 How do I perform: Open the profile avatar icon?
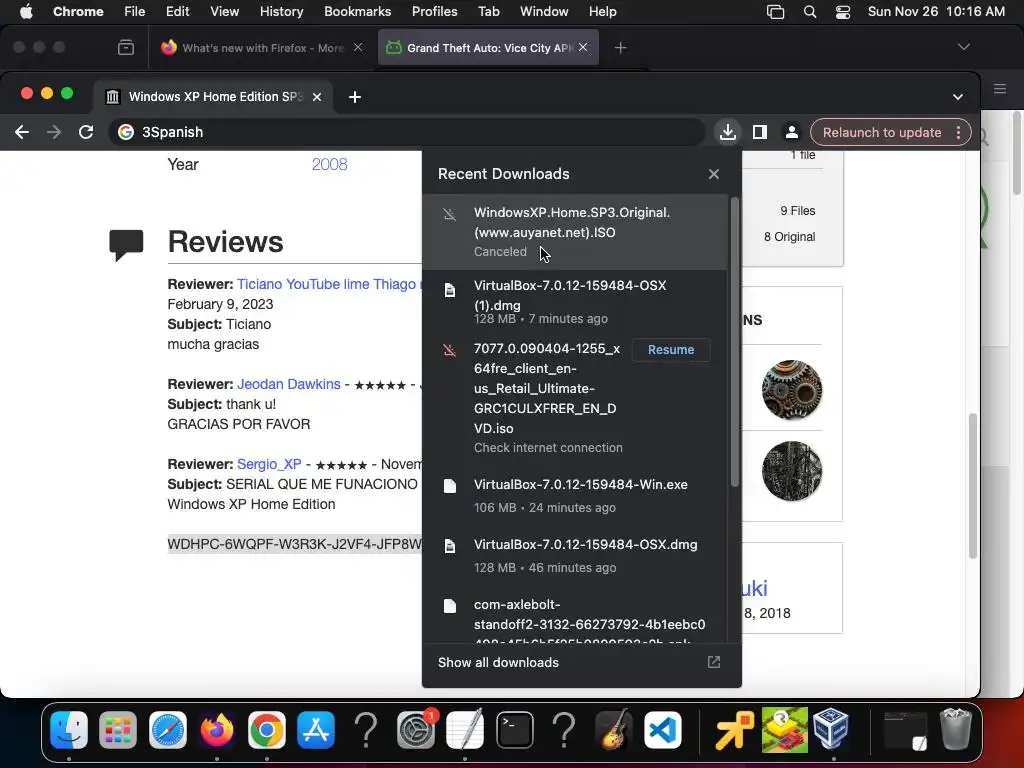(x=792, y=133)
